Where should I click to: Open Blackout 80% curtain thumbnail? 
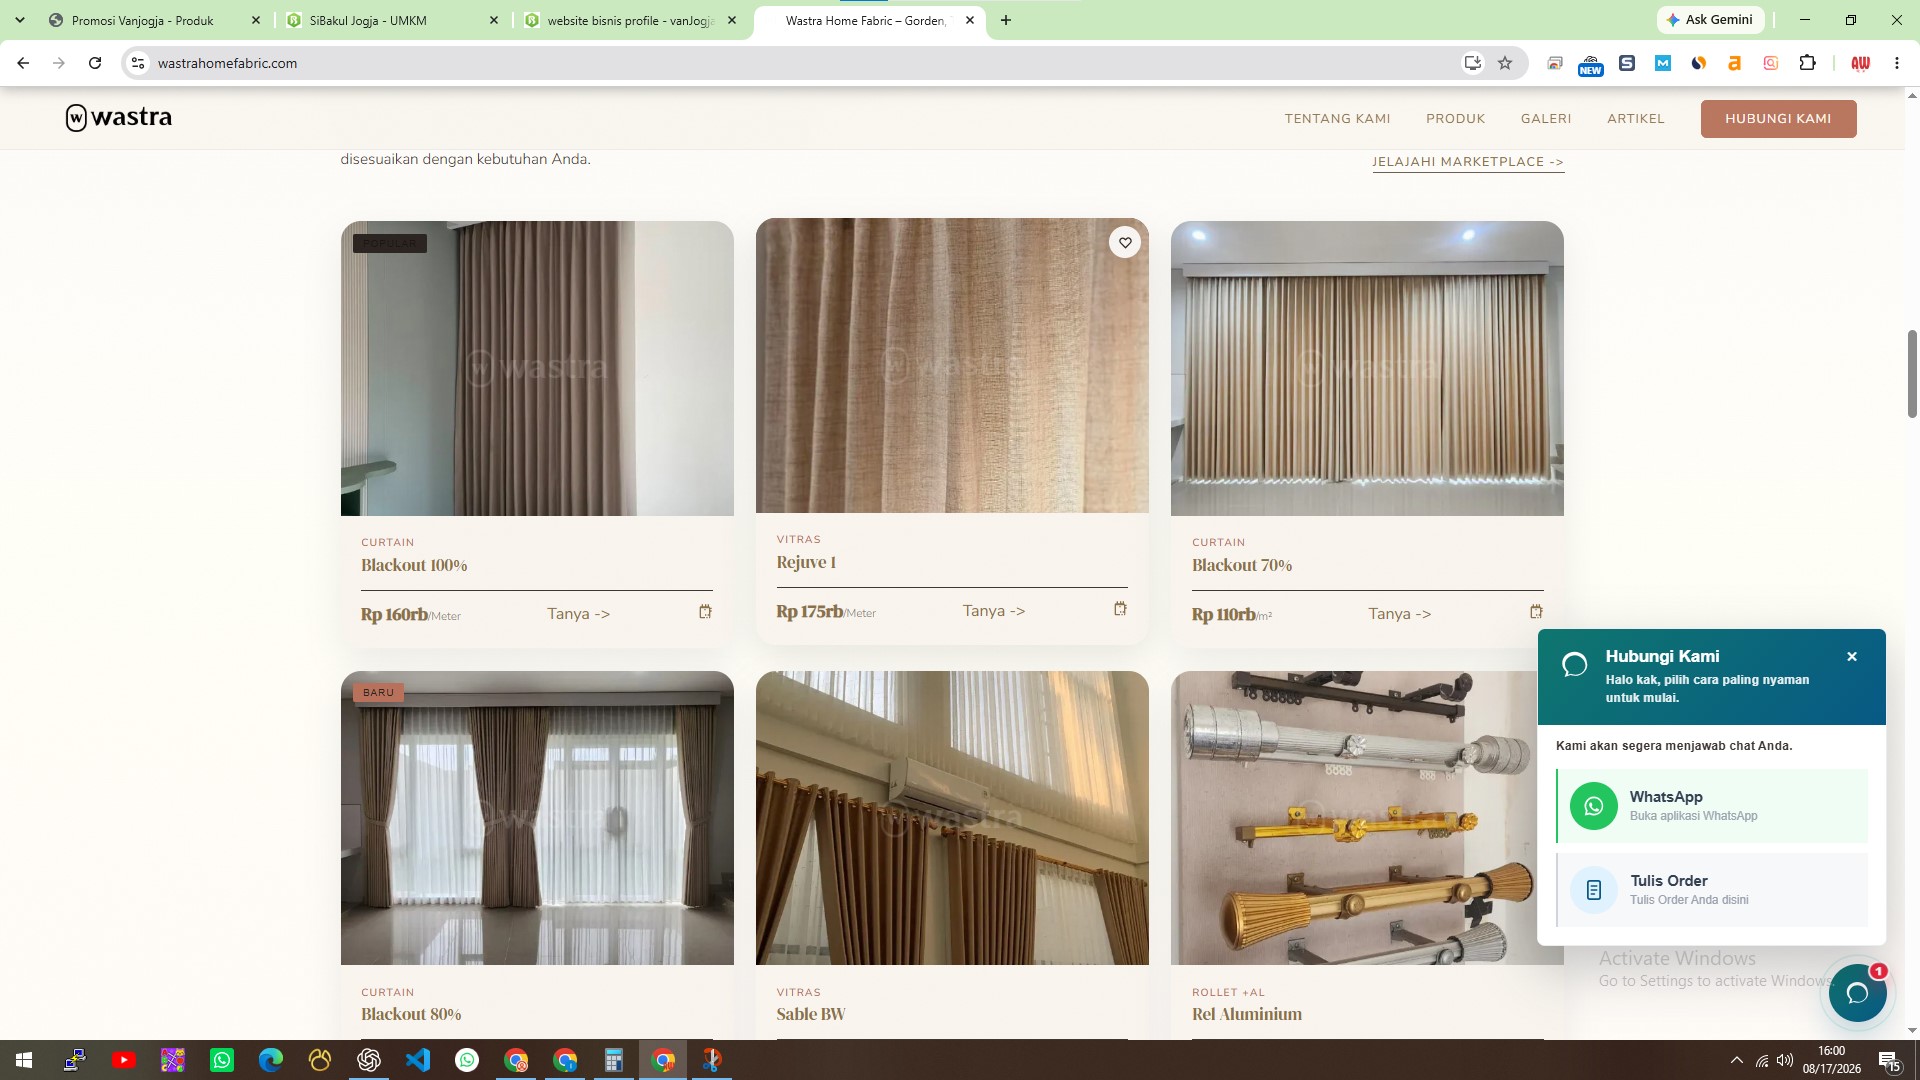coord(537,818)
